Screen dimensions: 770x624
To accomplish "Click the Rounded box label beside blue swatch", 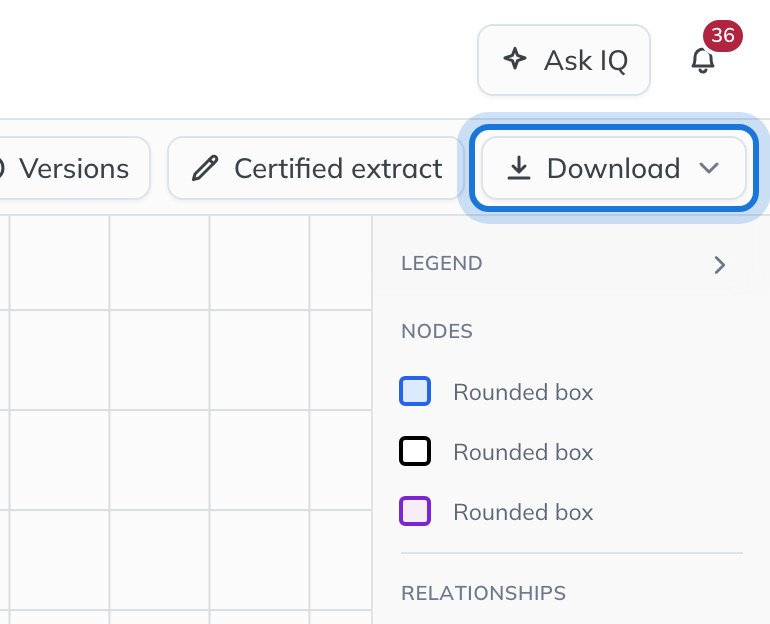I will pos(523,392).
